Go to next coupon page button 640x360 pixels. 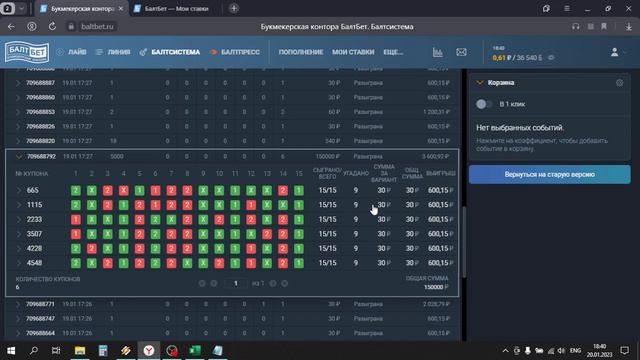(273, 283)
